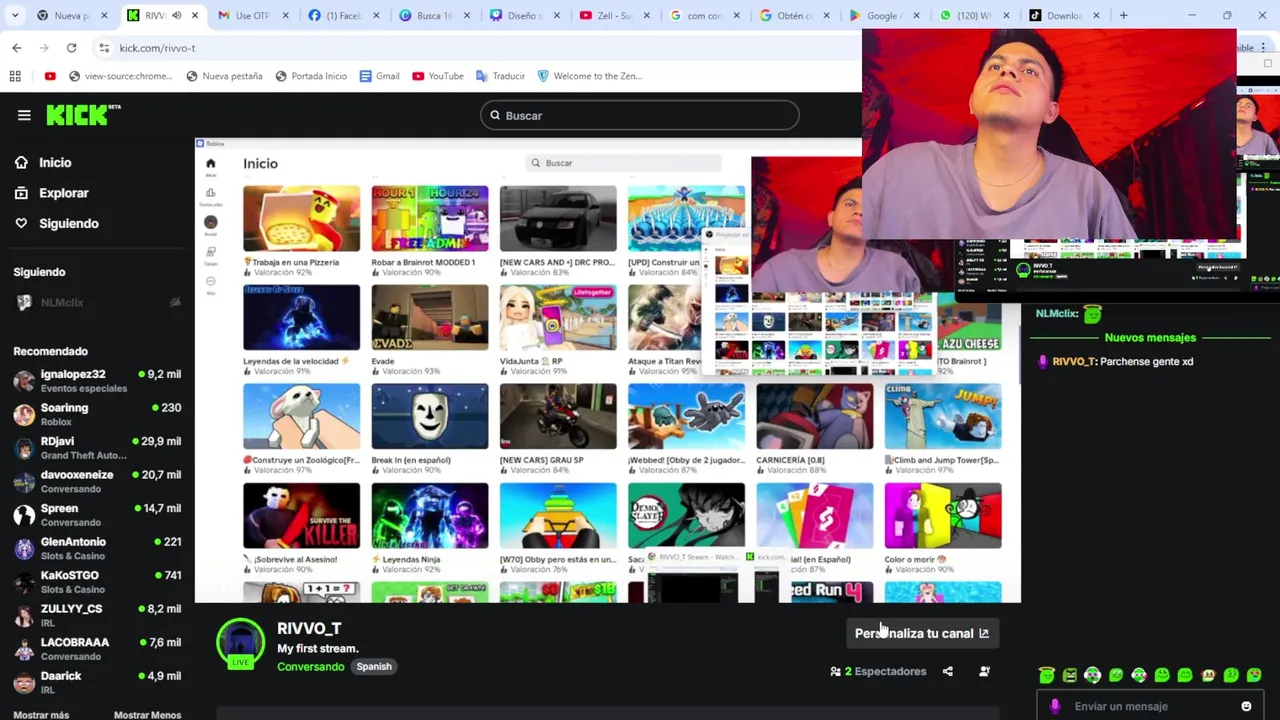1280x720 pixels.
Task: Click the user moderation icon beside share
Action: (984, 671)
